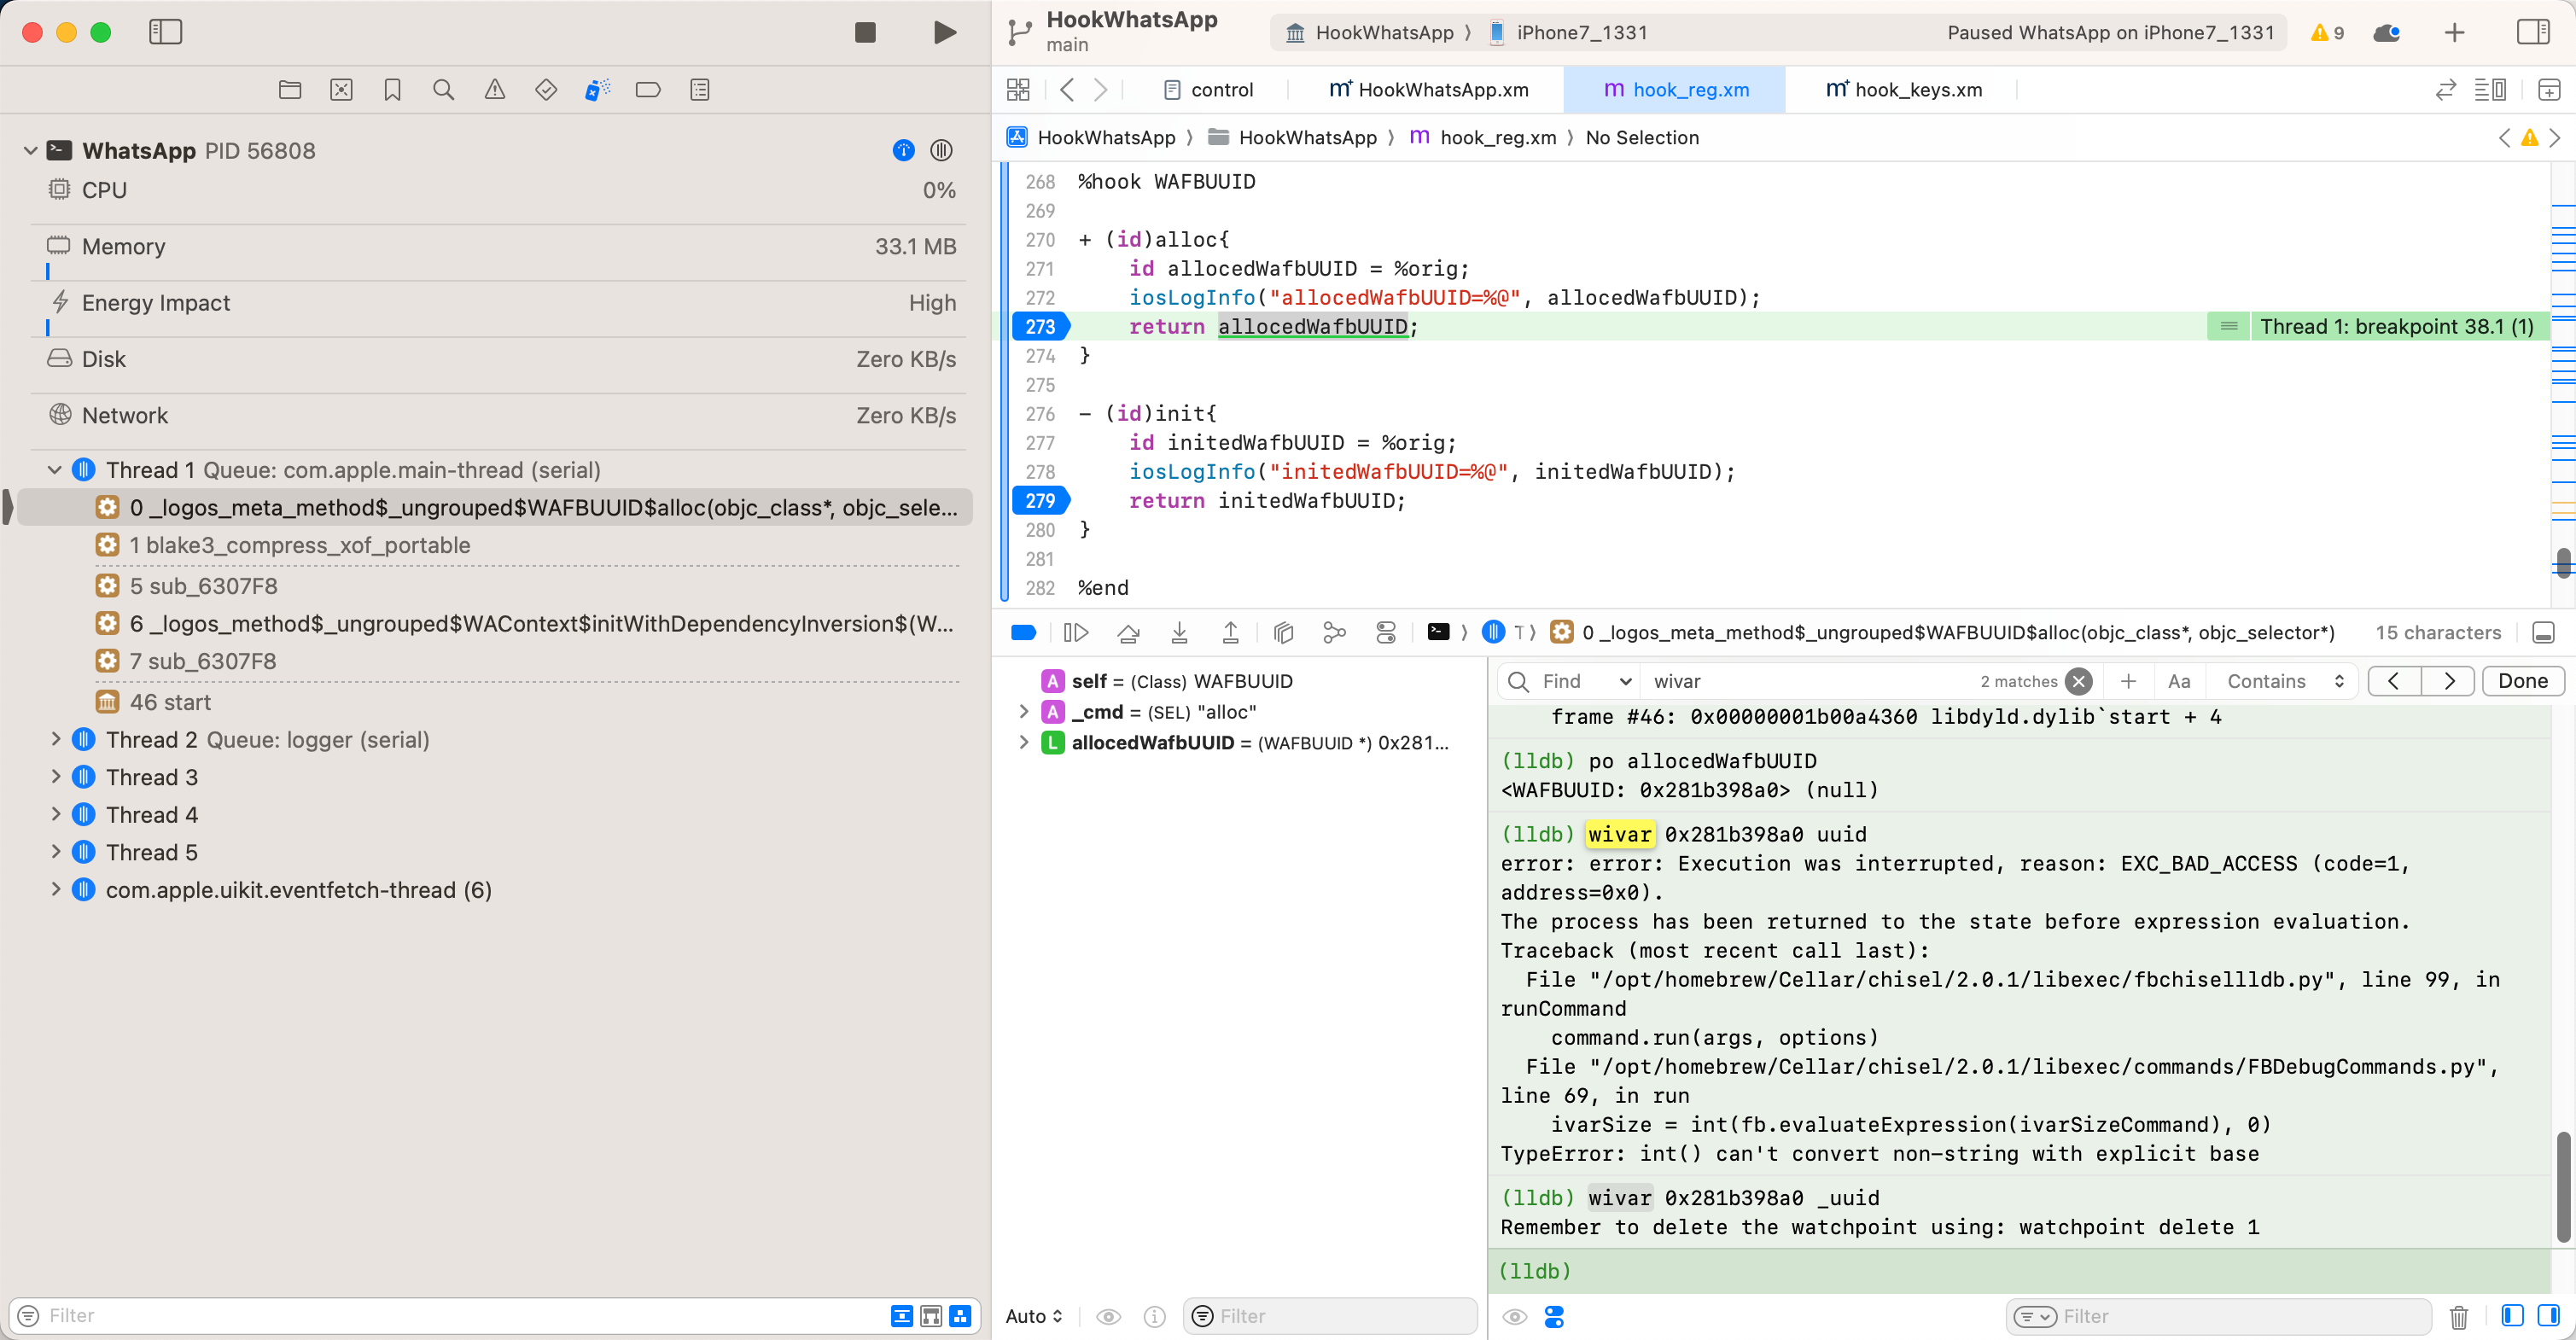Viewport: 2576px width, 1340px height.
Task: Open the Report navigator
Action: pos(700,90)
